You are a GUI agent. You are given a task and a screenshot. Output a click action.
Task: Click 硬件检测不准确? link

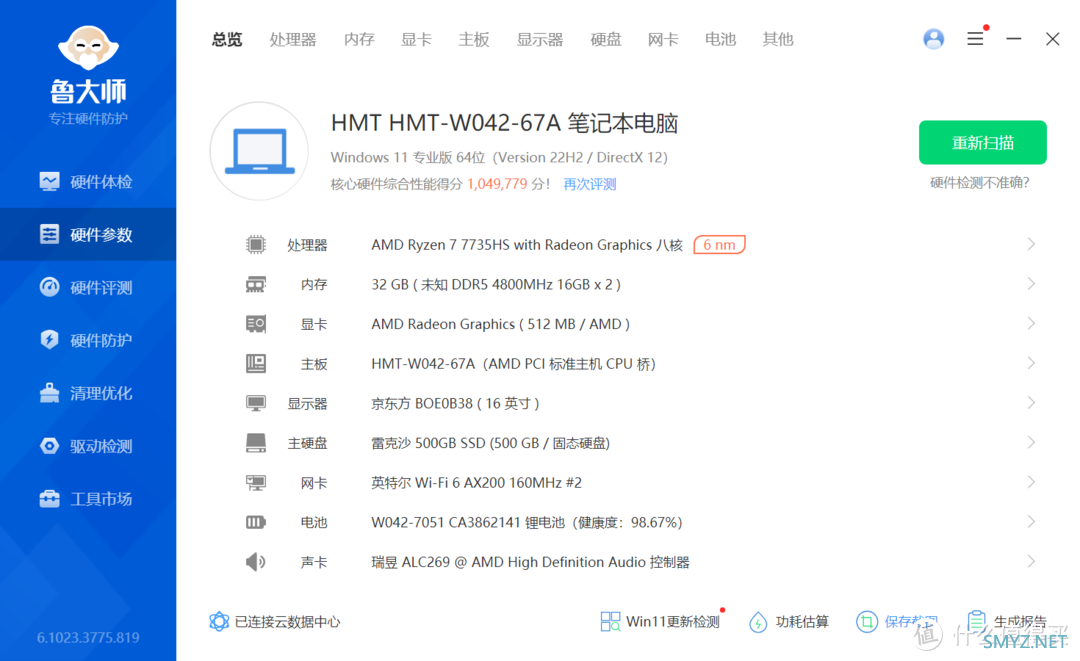pyautogui.click(x=979, y=182)
